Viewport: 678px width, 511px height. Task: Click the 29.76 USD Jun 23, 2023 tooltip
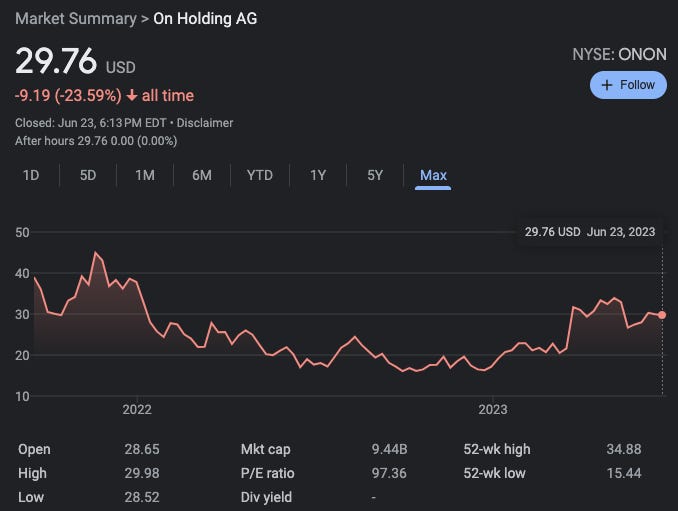590,232
